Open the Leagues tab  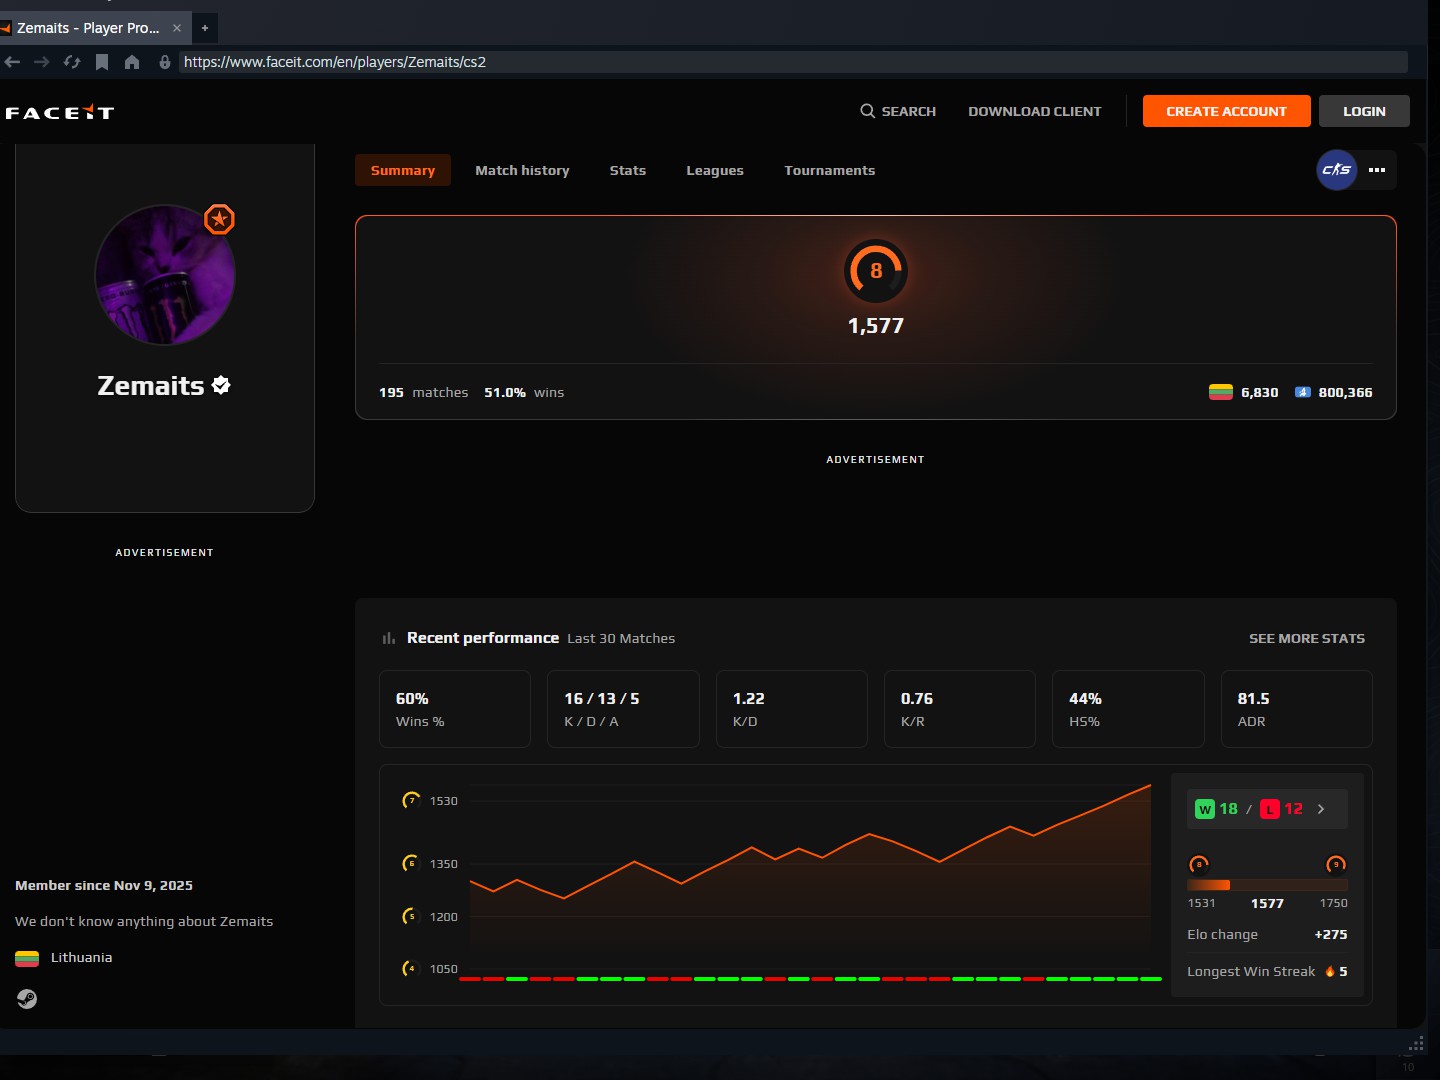(x=715, y=170)
